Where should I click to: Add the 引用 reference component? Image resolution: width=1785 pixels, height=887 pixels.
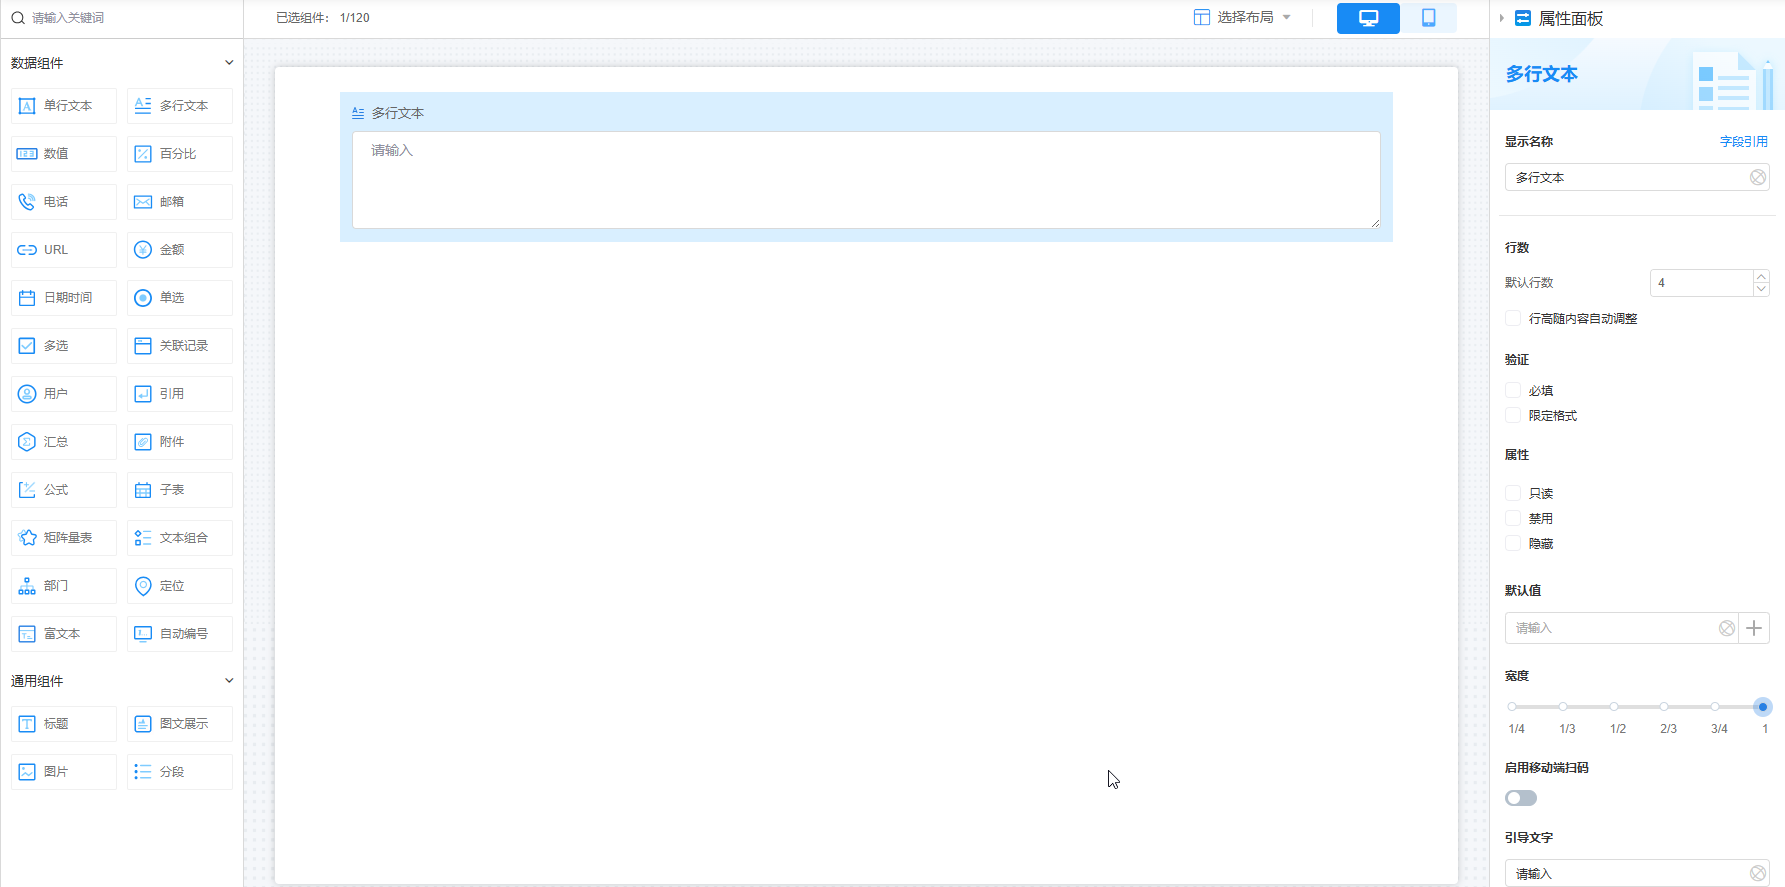click(x=180, y=394)
